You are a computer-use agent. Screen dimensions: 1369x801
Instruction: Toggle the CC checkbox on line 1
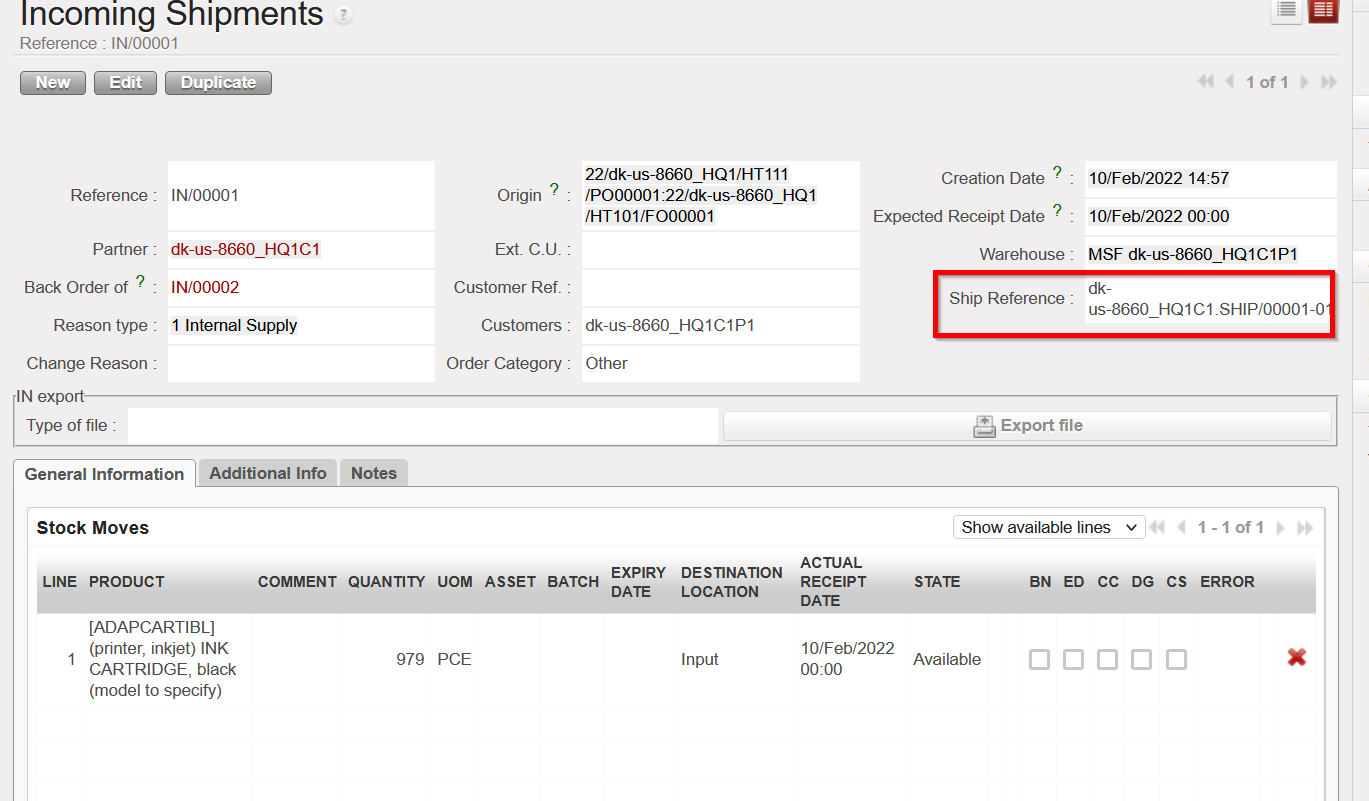(x=1108, y=659)
